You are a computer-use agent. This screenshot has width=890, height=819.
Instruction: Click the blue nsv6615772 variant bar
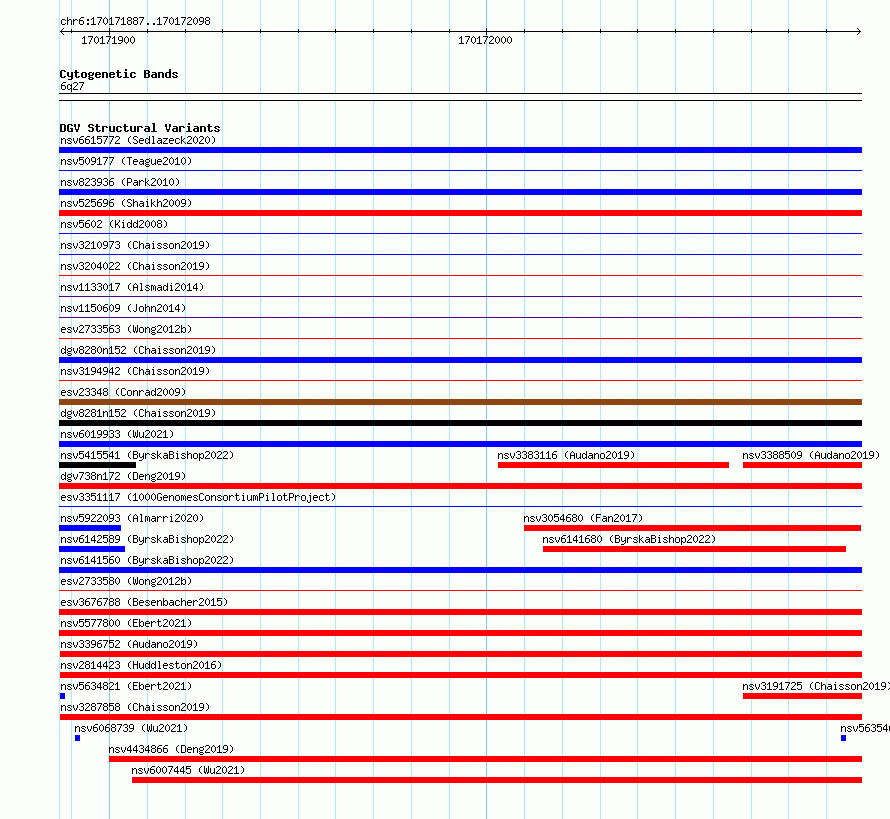pos(460,150)
